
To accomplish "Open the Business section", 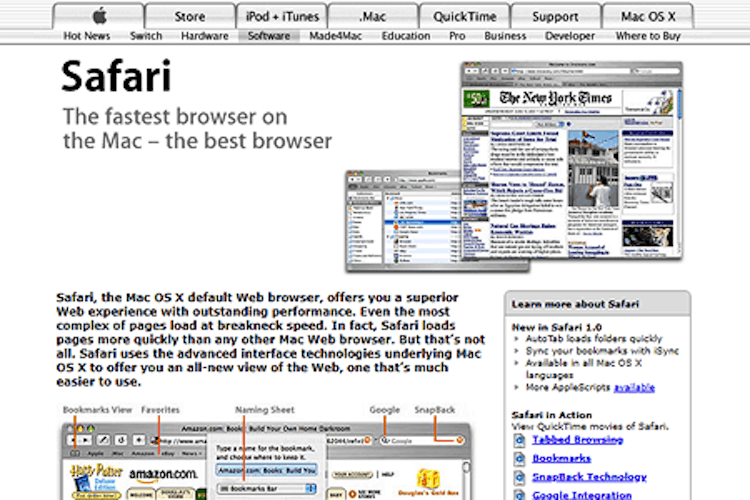I will [x=505, y=36].
